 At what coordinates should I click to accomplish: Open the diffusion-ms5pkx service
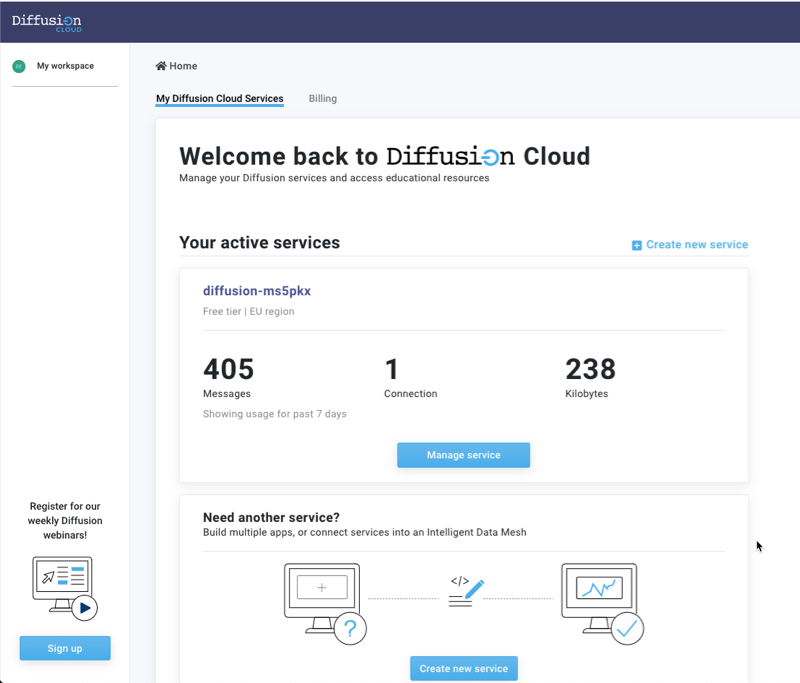tap(256, 290)
